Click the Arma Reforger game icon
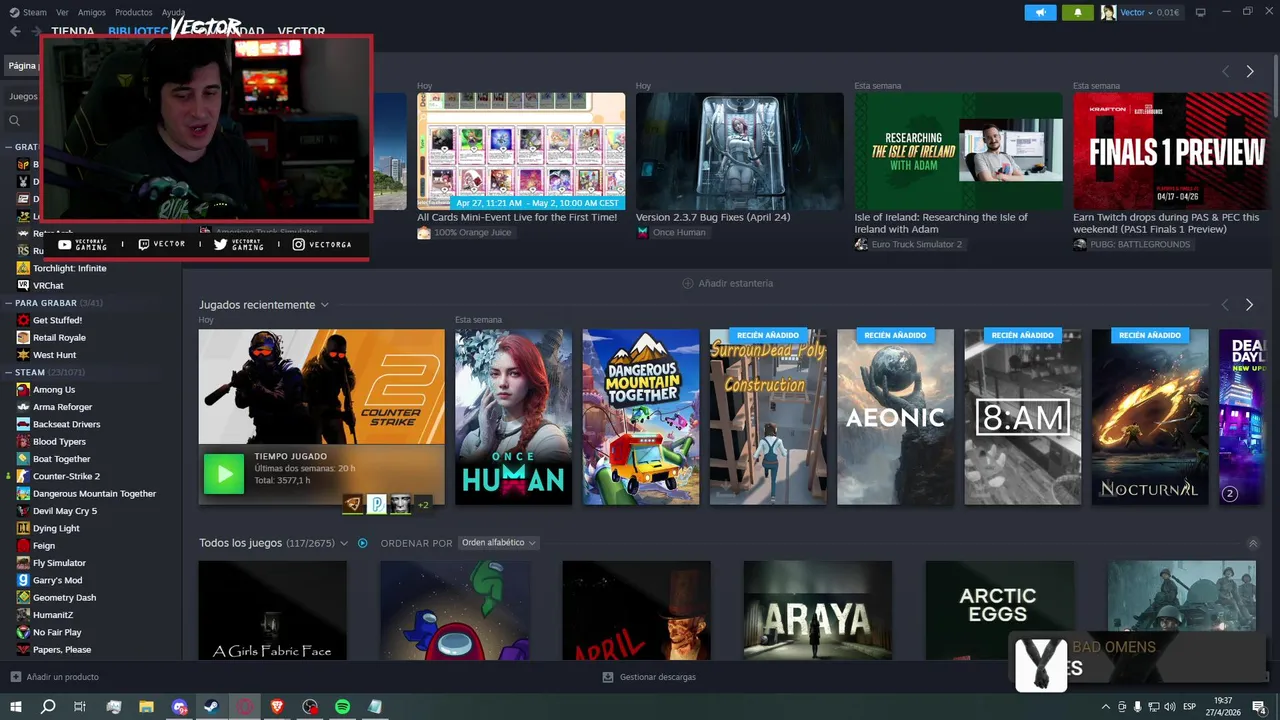 click(x=23, y=407)
